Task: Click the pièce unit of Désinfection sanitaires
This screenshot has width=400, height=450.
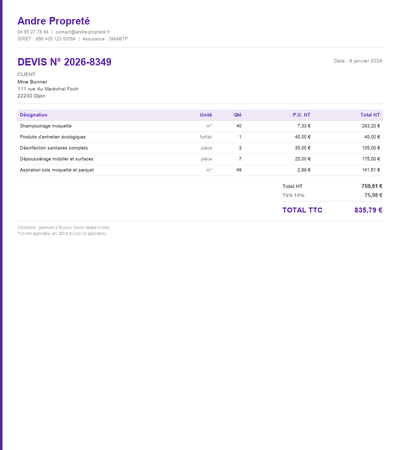Action: click(206, 148)
